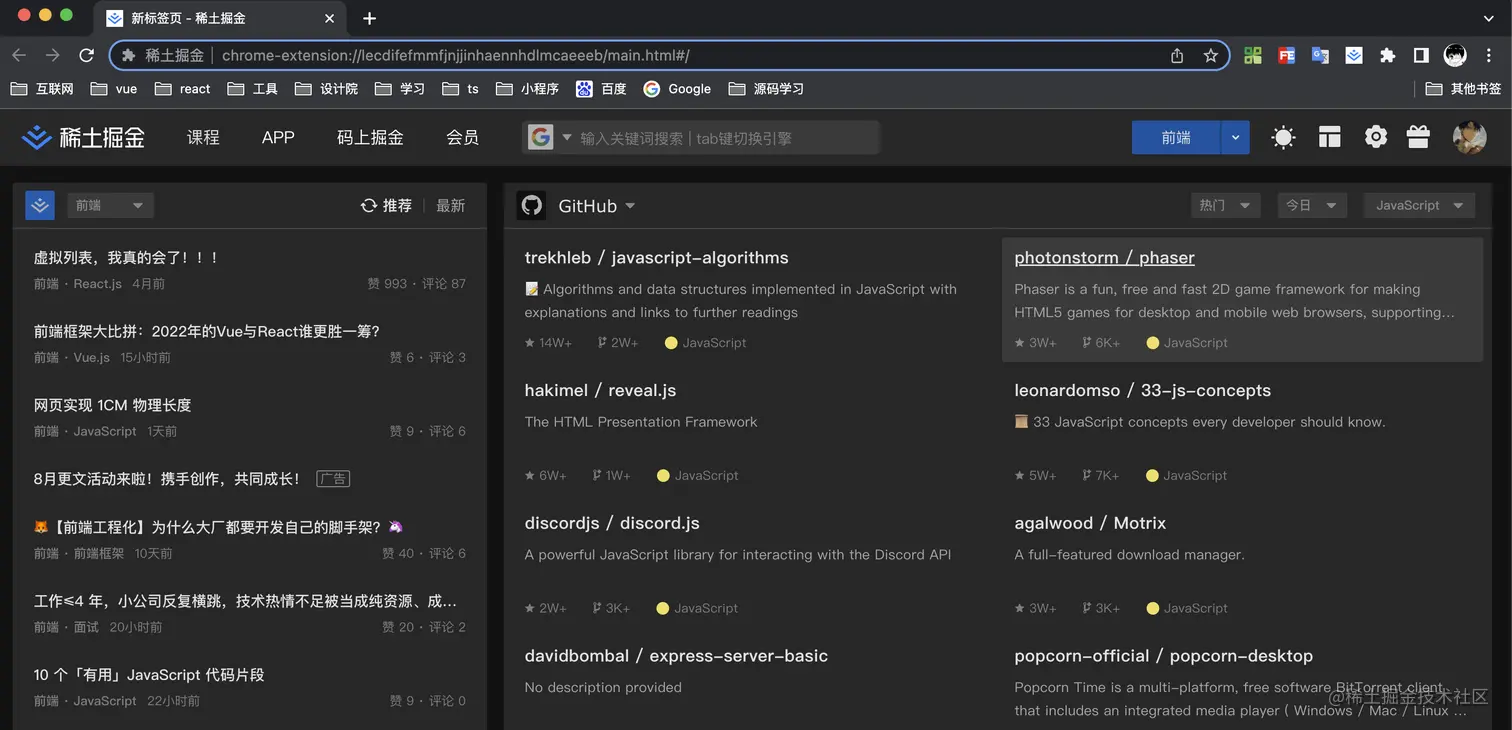Click the Juejin icon in left panel
The image size is (1512, 730).
point(40,205)
